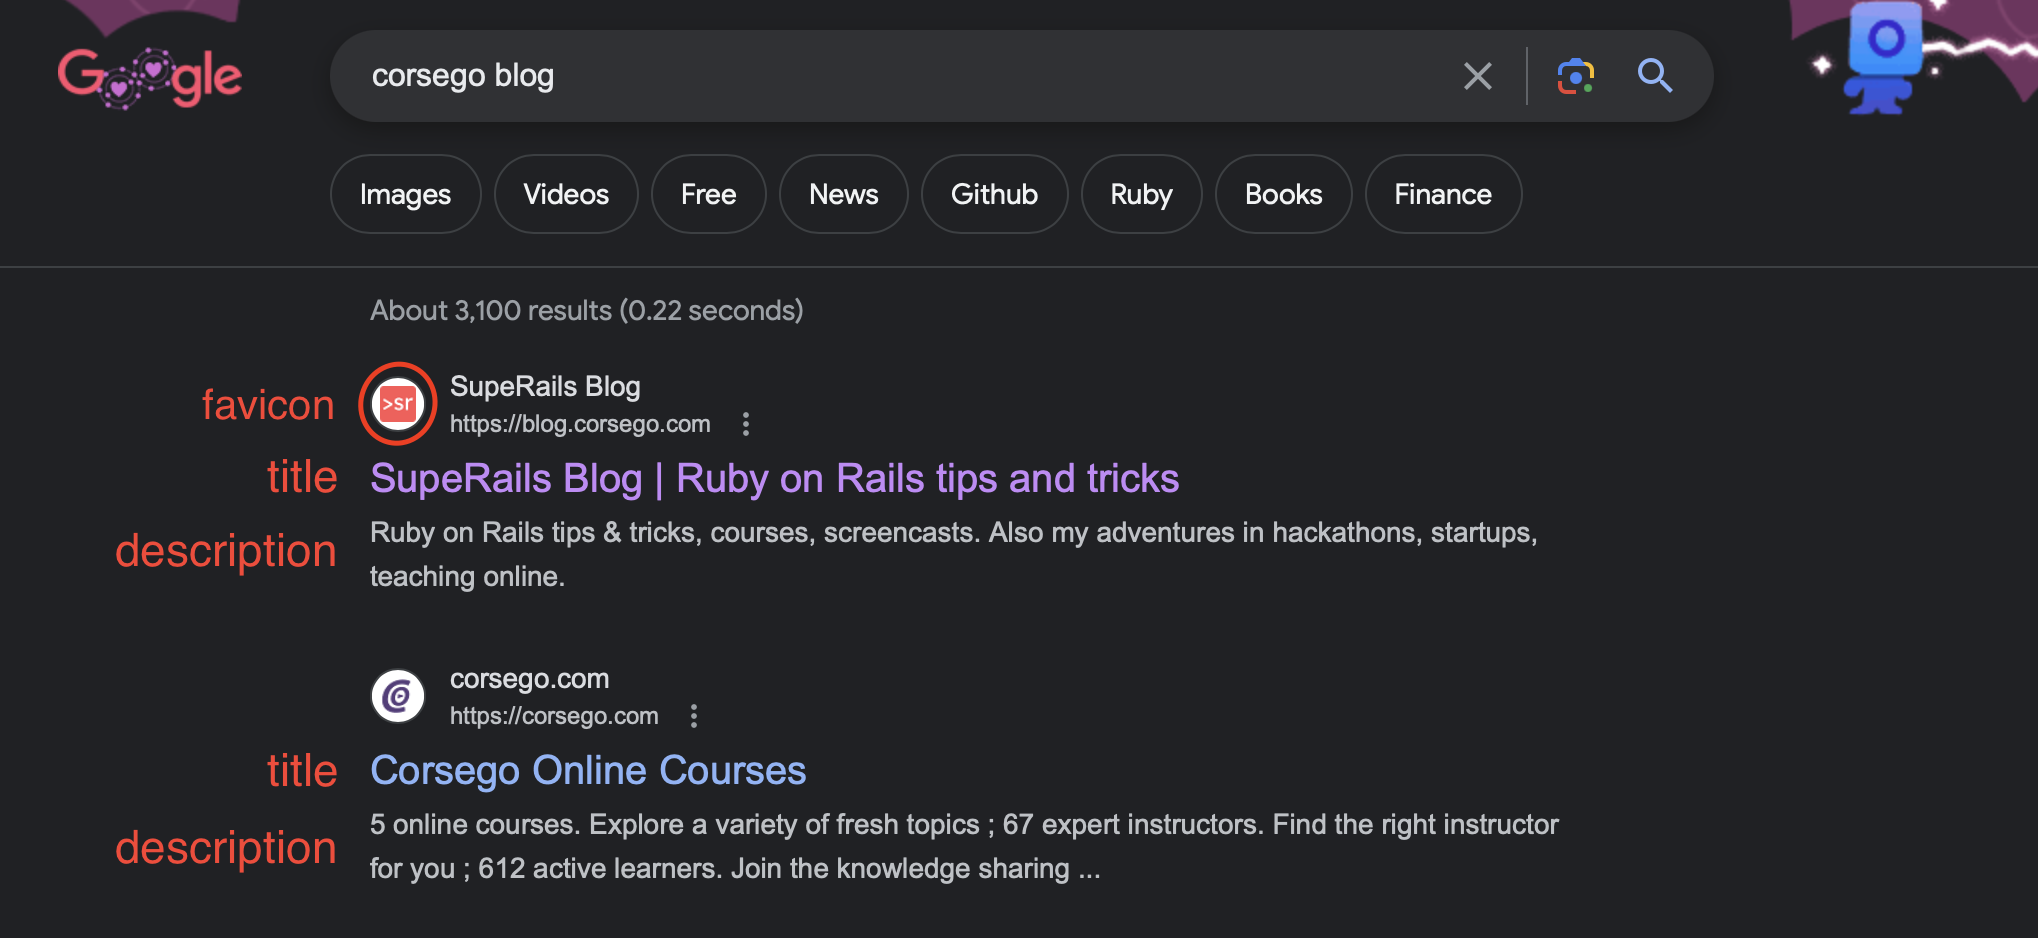Click the https://corsego.com URL text

(554, 716)
